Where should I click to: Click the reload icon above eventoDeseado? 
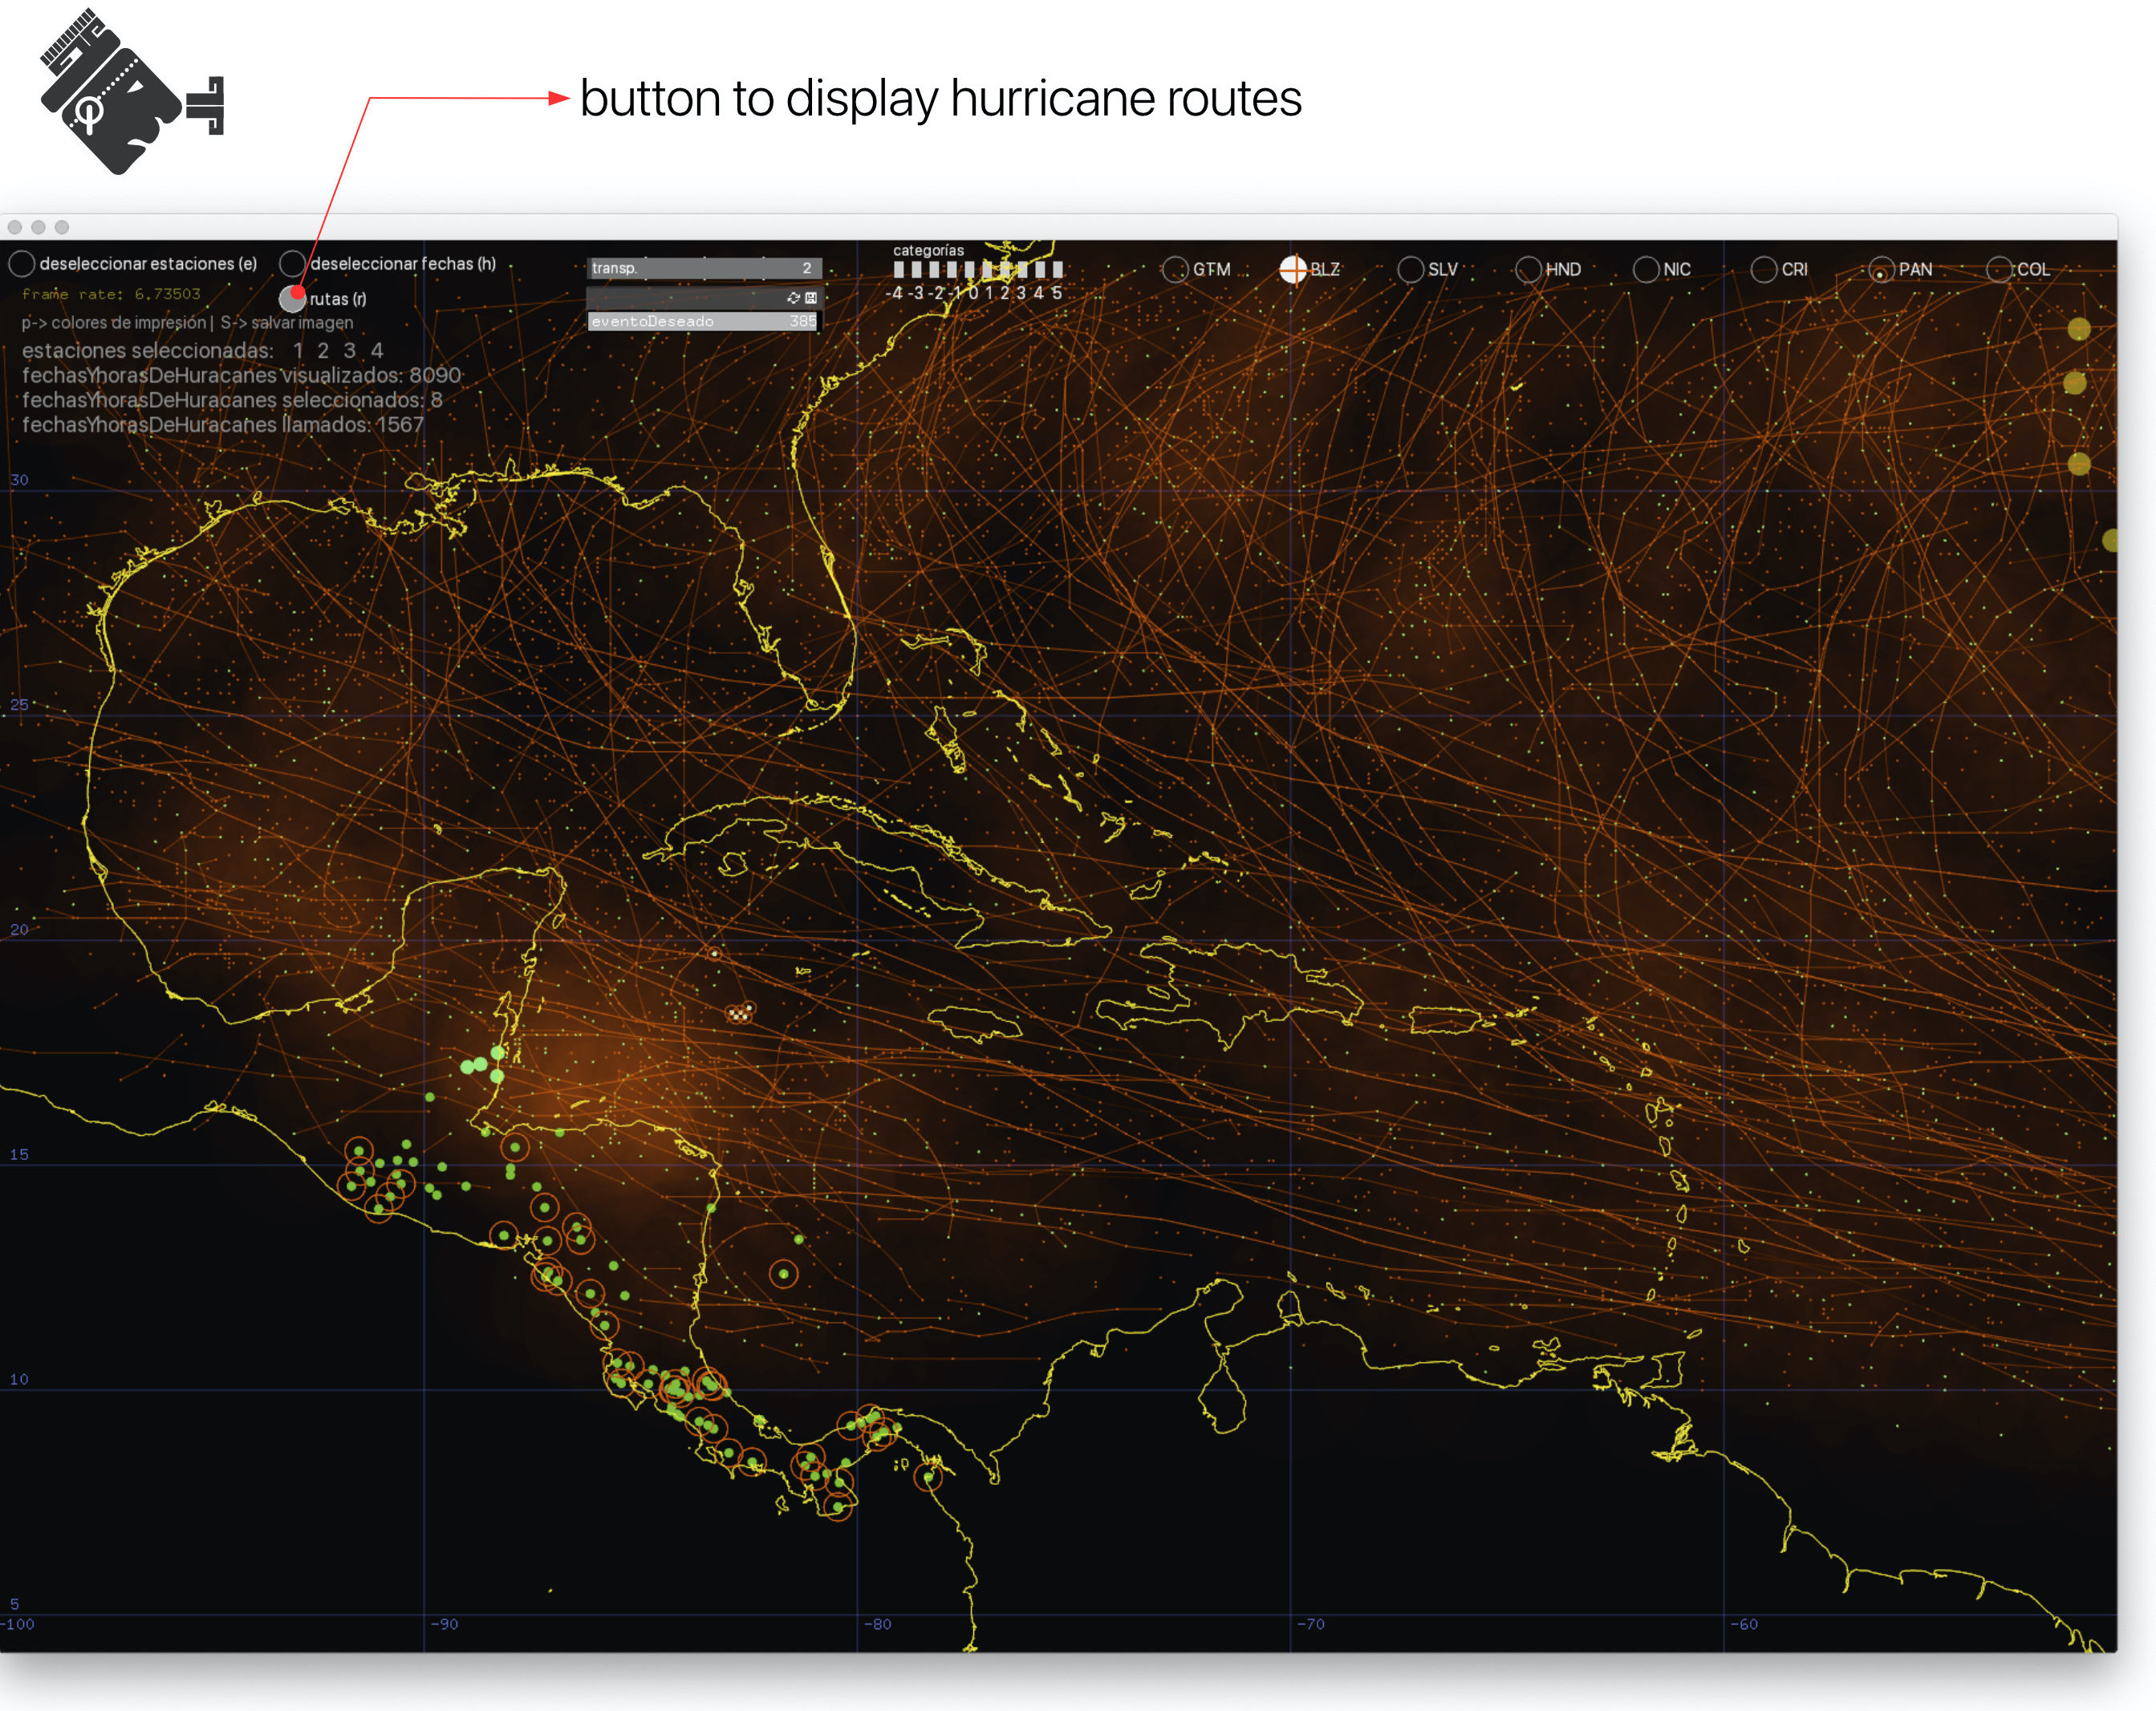[793, 298]
